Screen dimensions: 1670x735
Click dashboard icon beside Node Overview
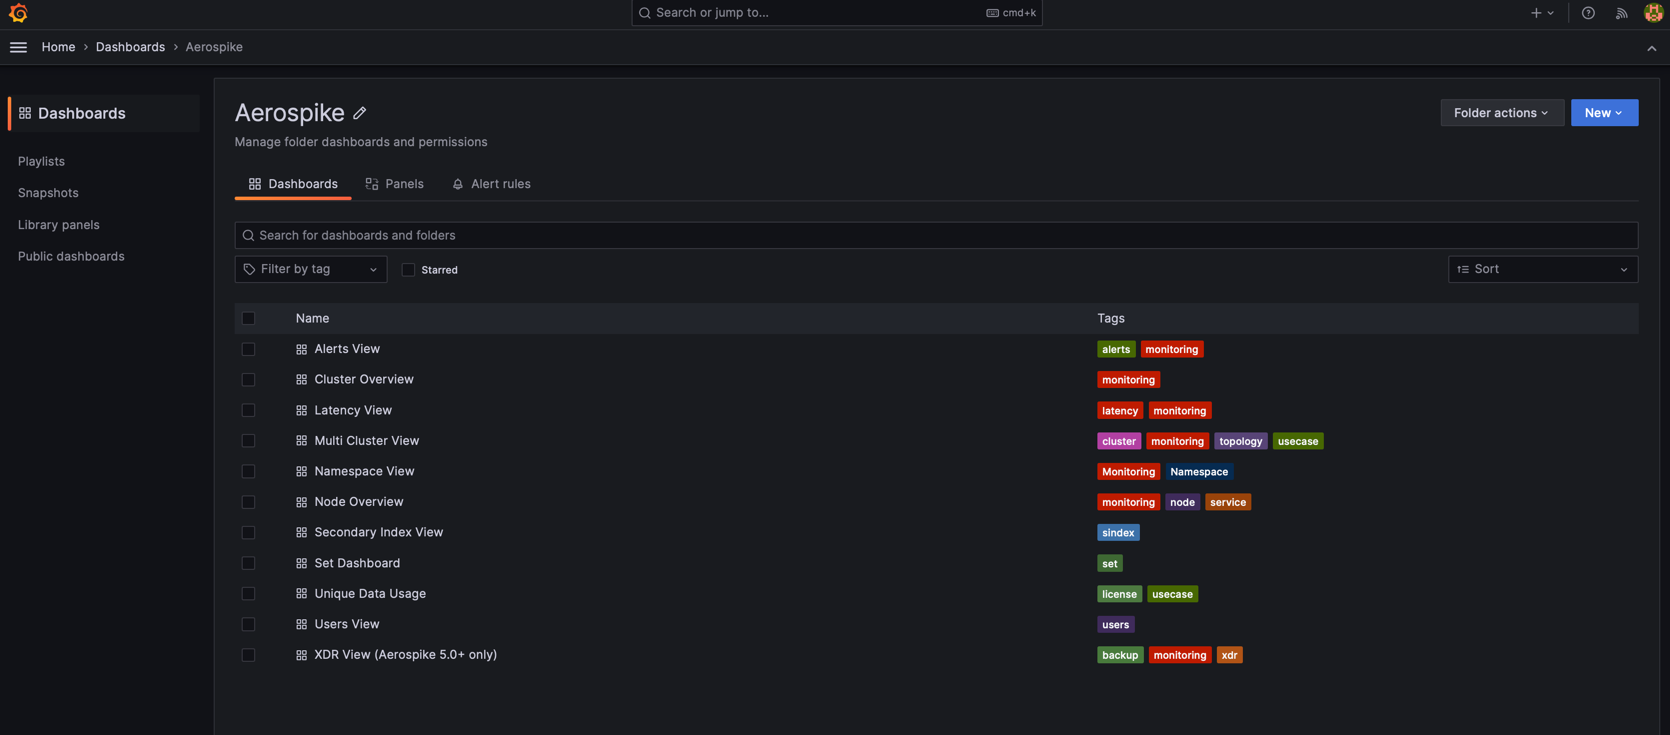point(301,502)
